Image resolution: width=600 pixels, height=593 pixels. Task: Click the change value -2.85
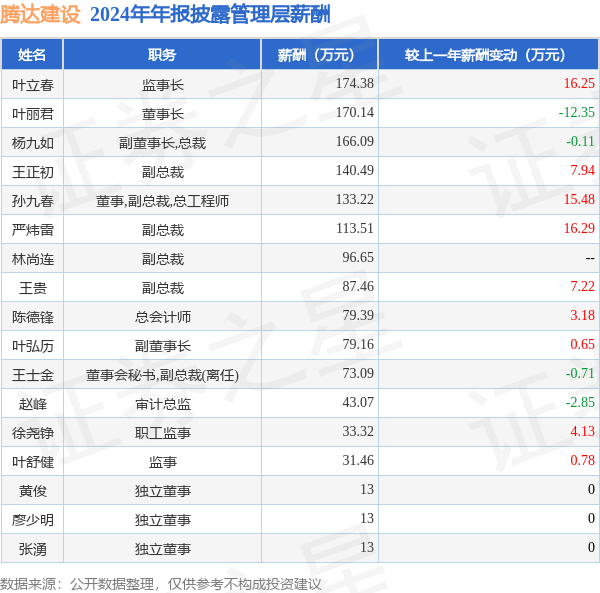click(x=580, y=402)
